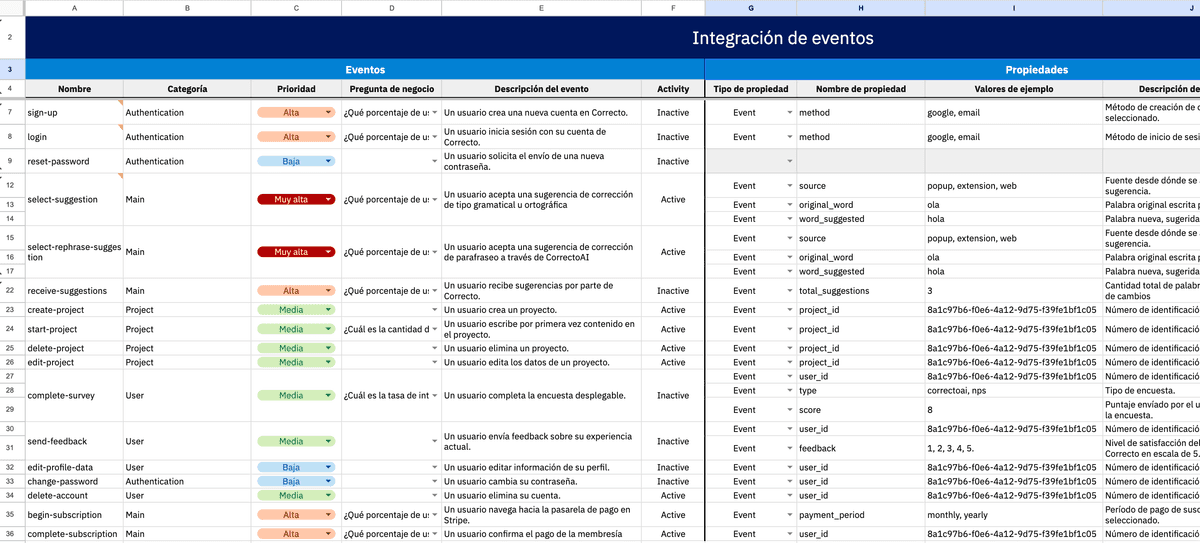Select the delete-account name cell
This screenshot has height=543, width=1200.
click(75, 495)
